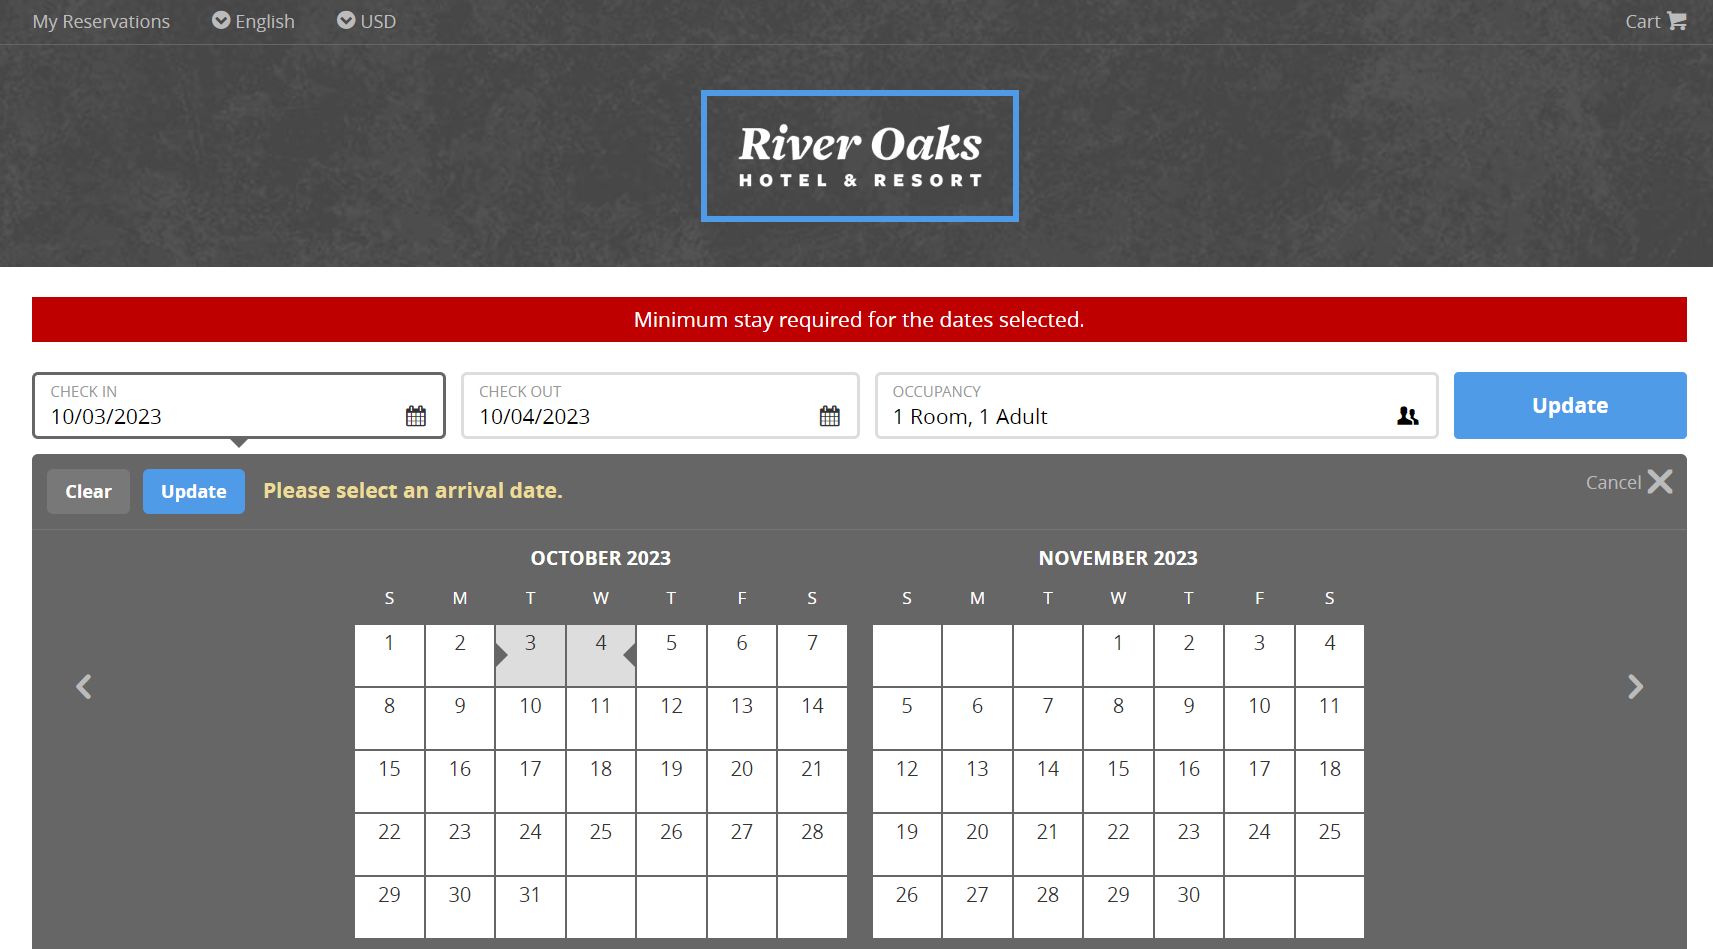
Task: Select November 11 in the calendar
Action: click(x=1330, y=719)
